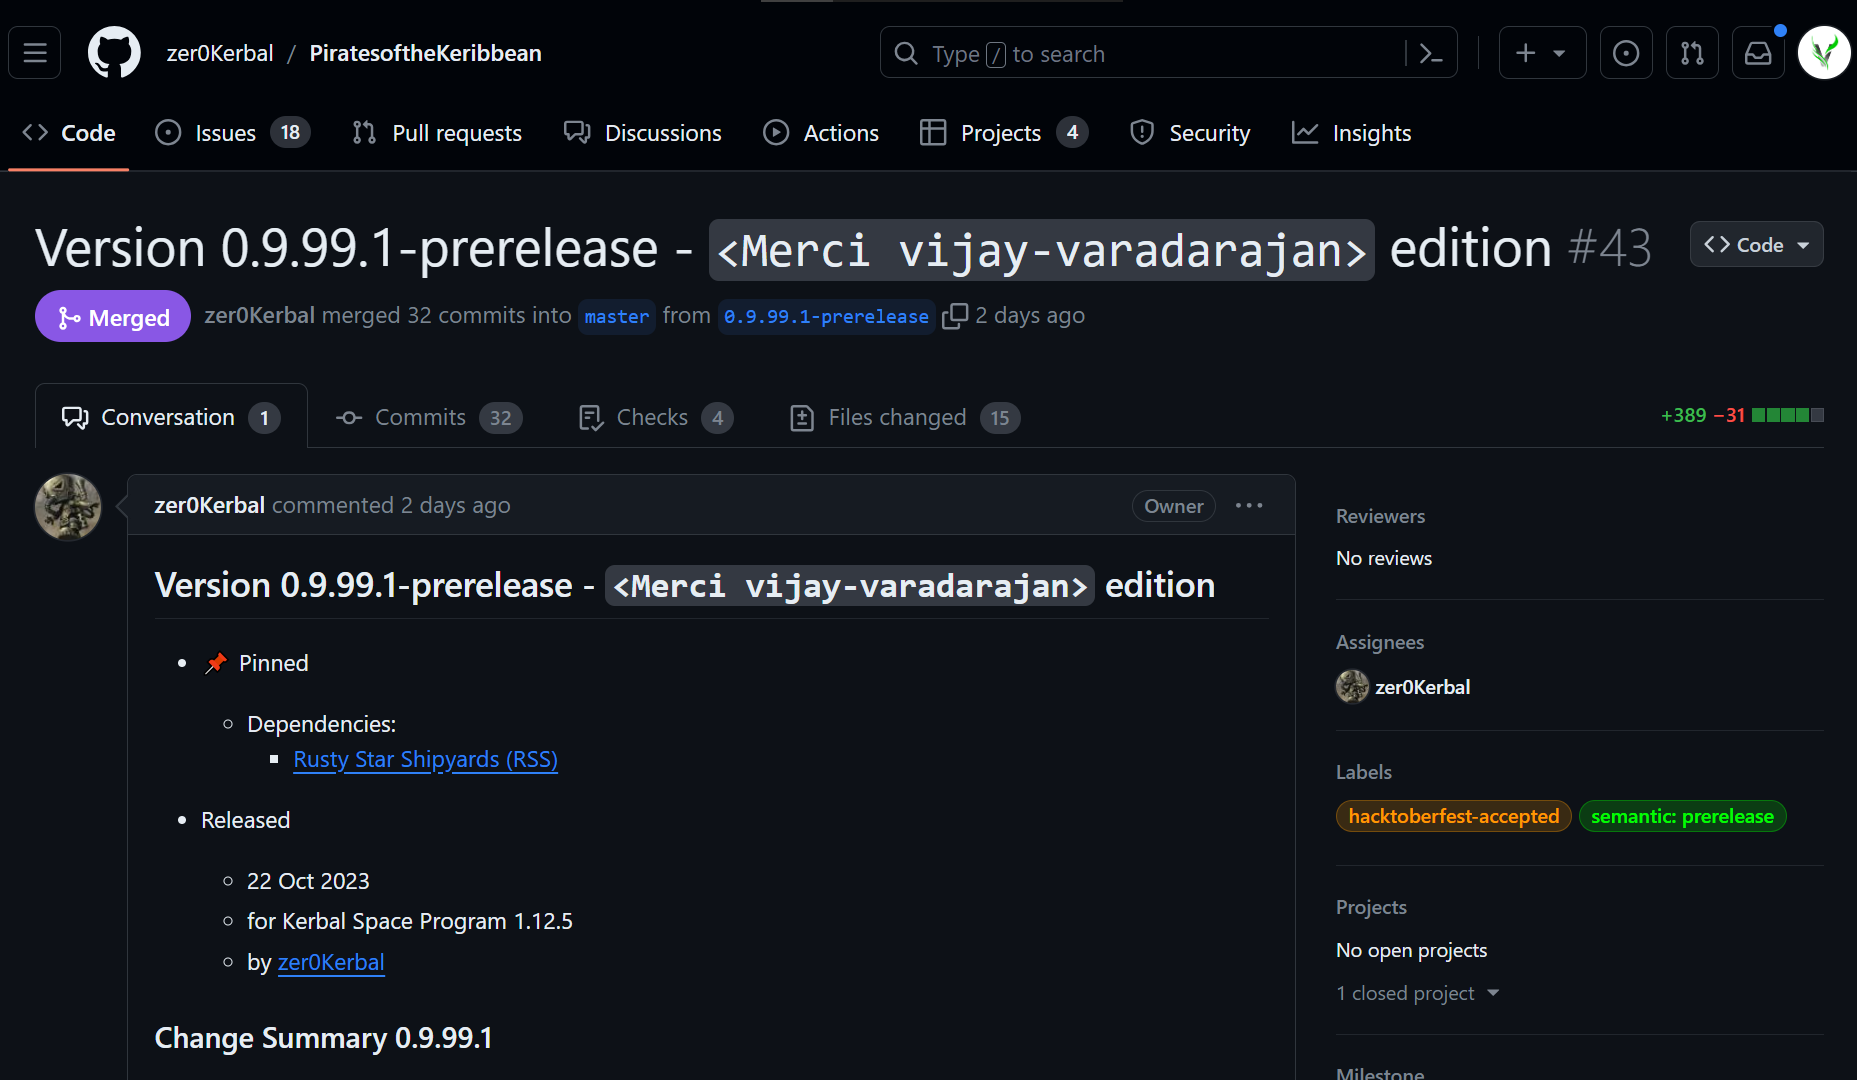Switch to the Code repository tab
This screenshot has height=1080, width=1857.
coord(68,133)
